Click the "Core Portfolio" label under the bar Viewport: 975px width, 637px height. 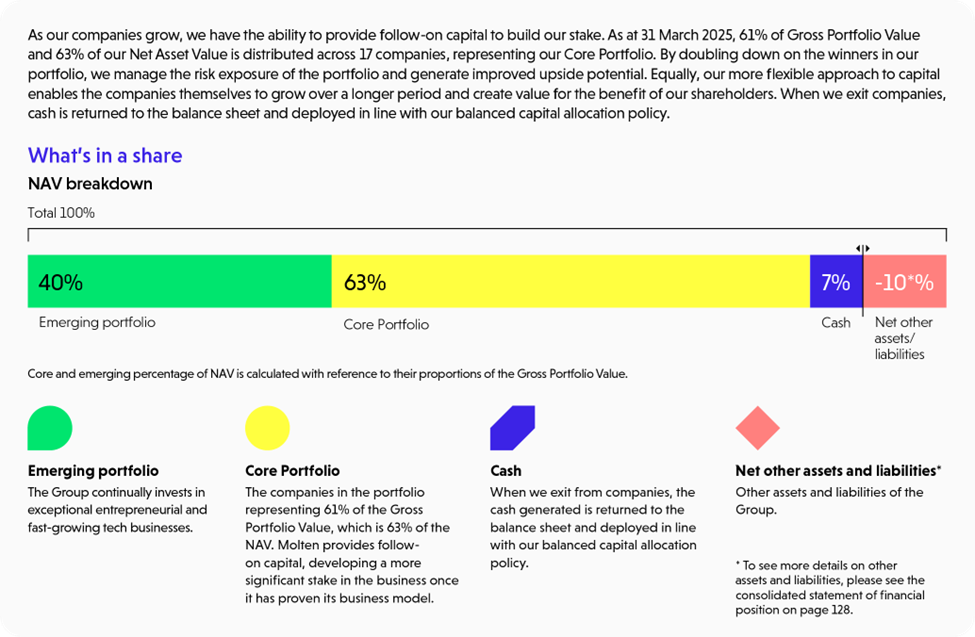pyautogui.click(x=386, y=324)
